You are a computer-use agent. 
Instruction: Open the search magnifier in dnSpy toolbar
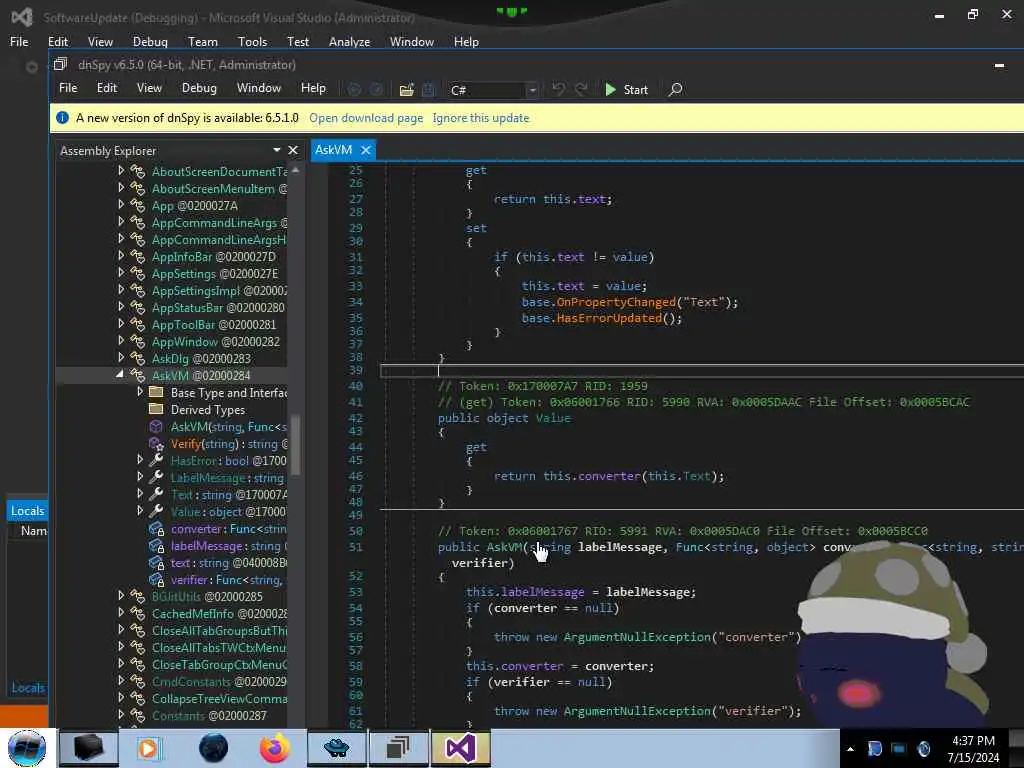tap(676, 89)
